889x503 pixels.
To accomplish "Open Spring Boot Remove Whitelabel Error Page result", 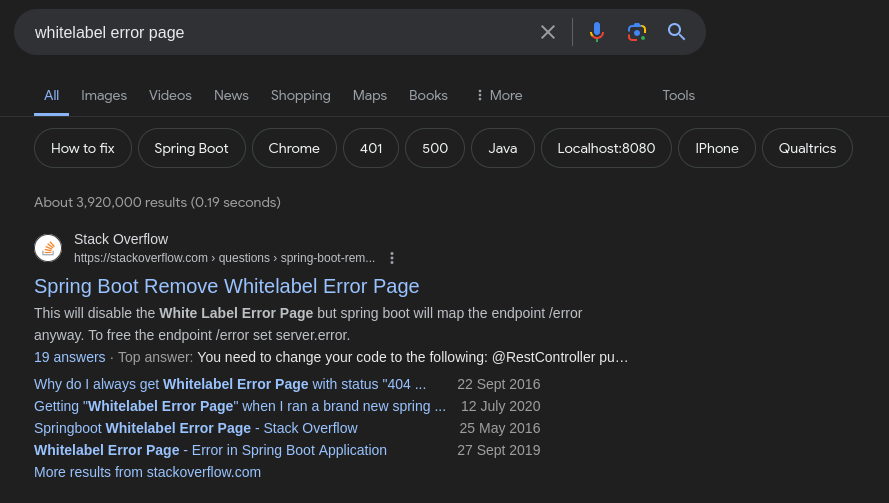I will [x=227, y=286].
